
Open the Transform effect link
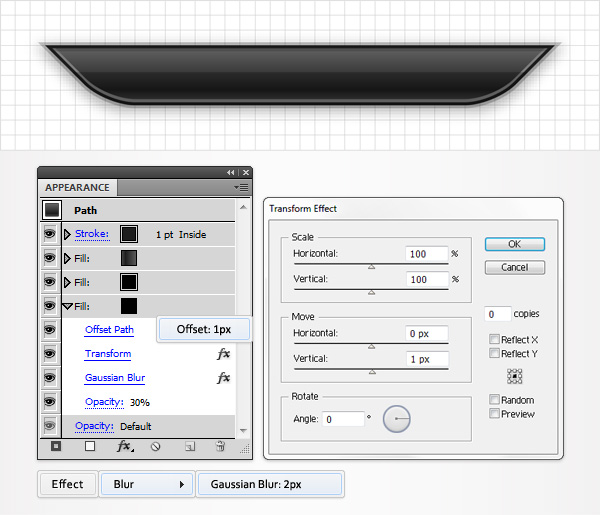pos(108,354)
